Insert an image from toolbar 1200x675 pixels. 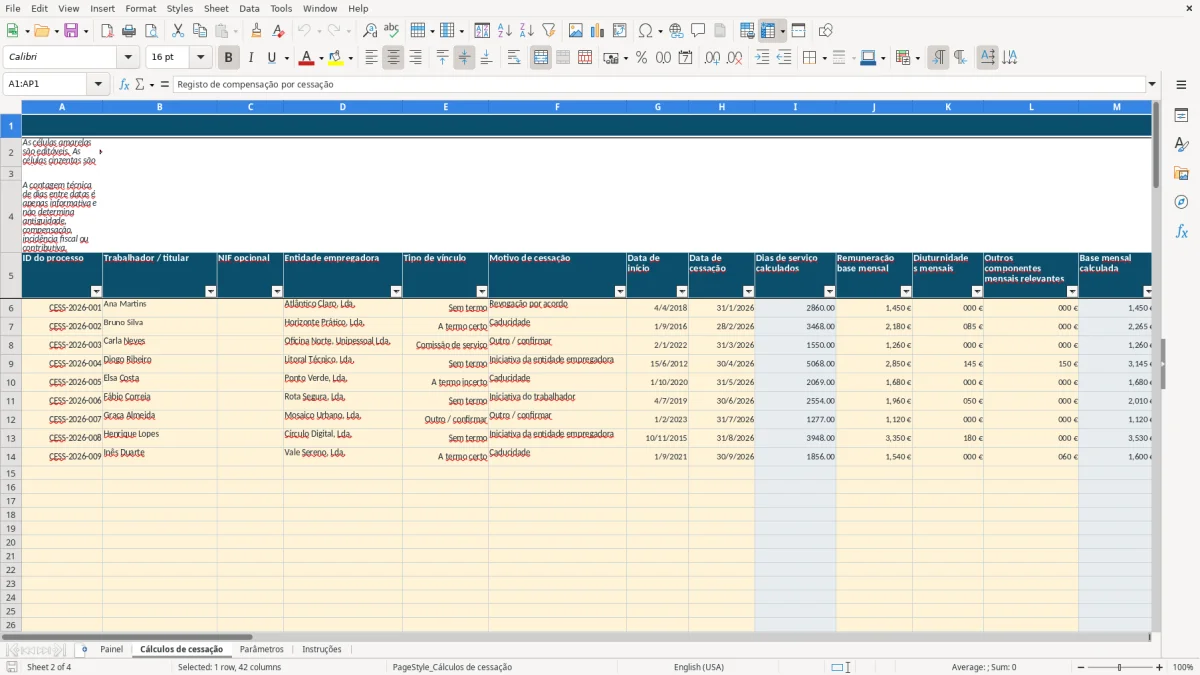click(x=576, y=31)
